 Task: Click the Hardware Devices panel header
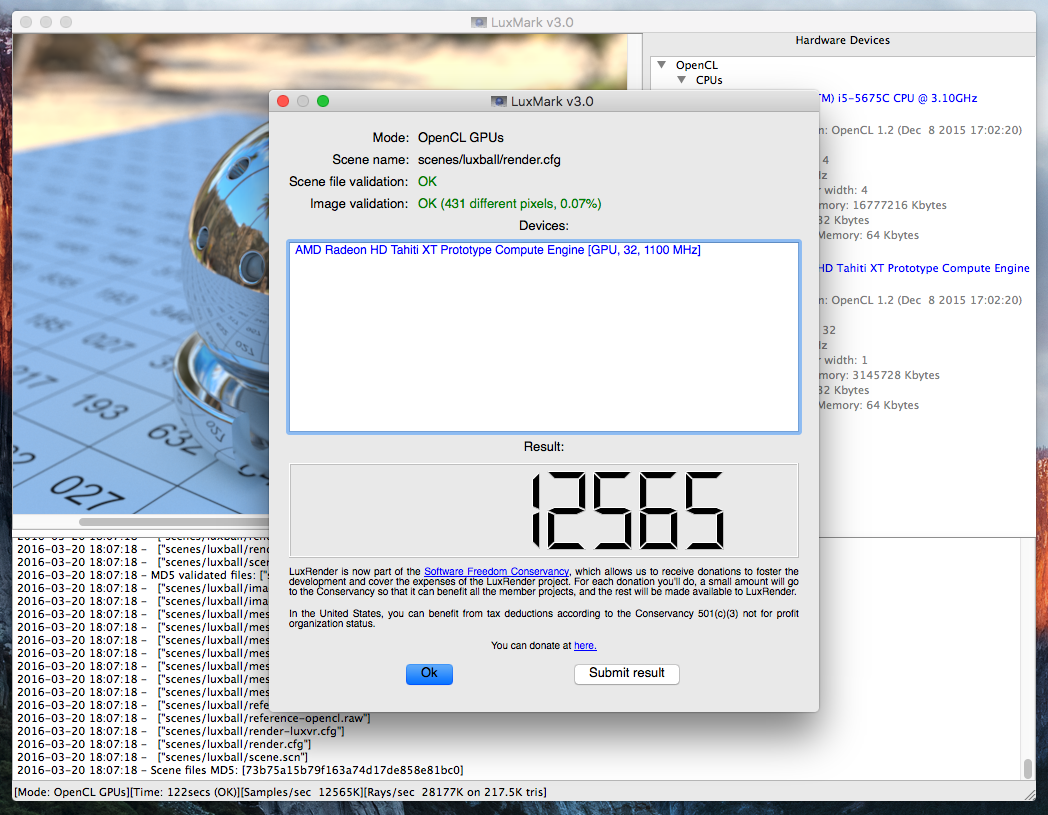click(842, 40)
